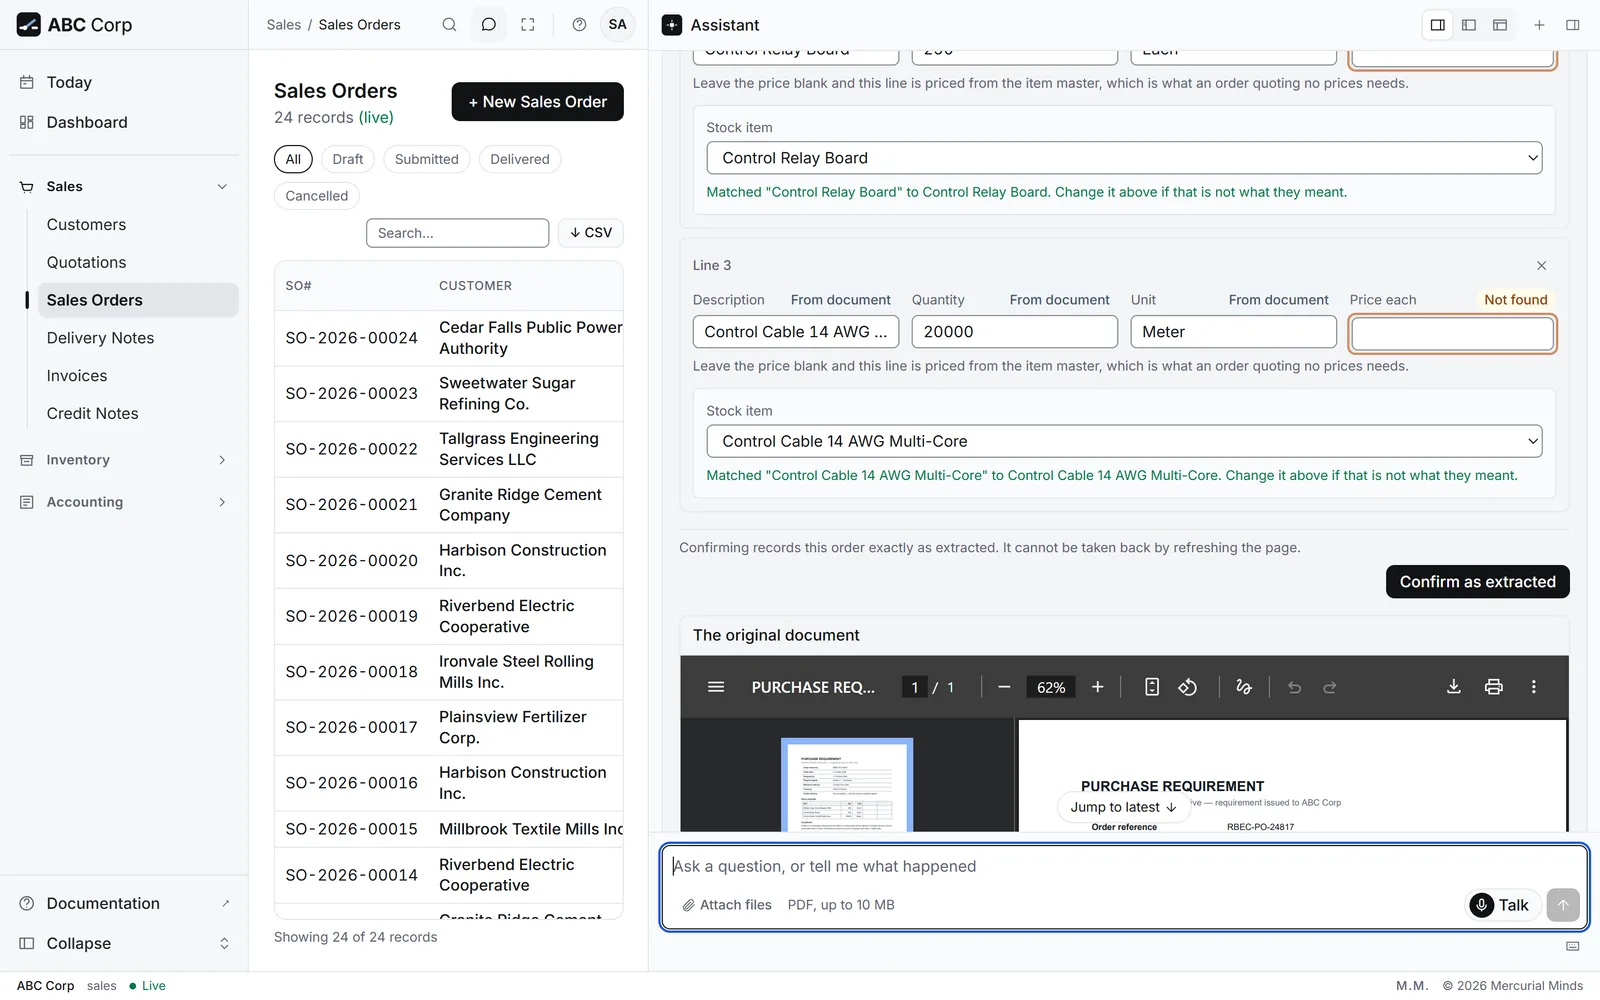Print the PDF document
1600x1000 pixels.
[1494, 687]
